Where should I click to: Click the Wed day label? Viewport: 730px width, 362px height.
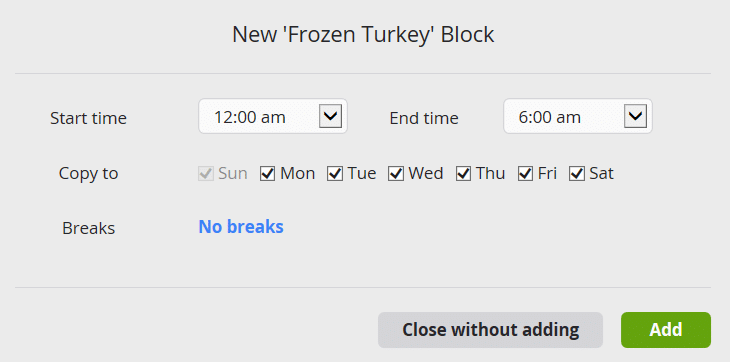426,174
